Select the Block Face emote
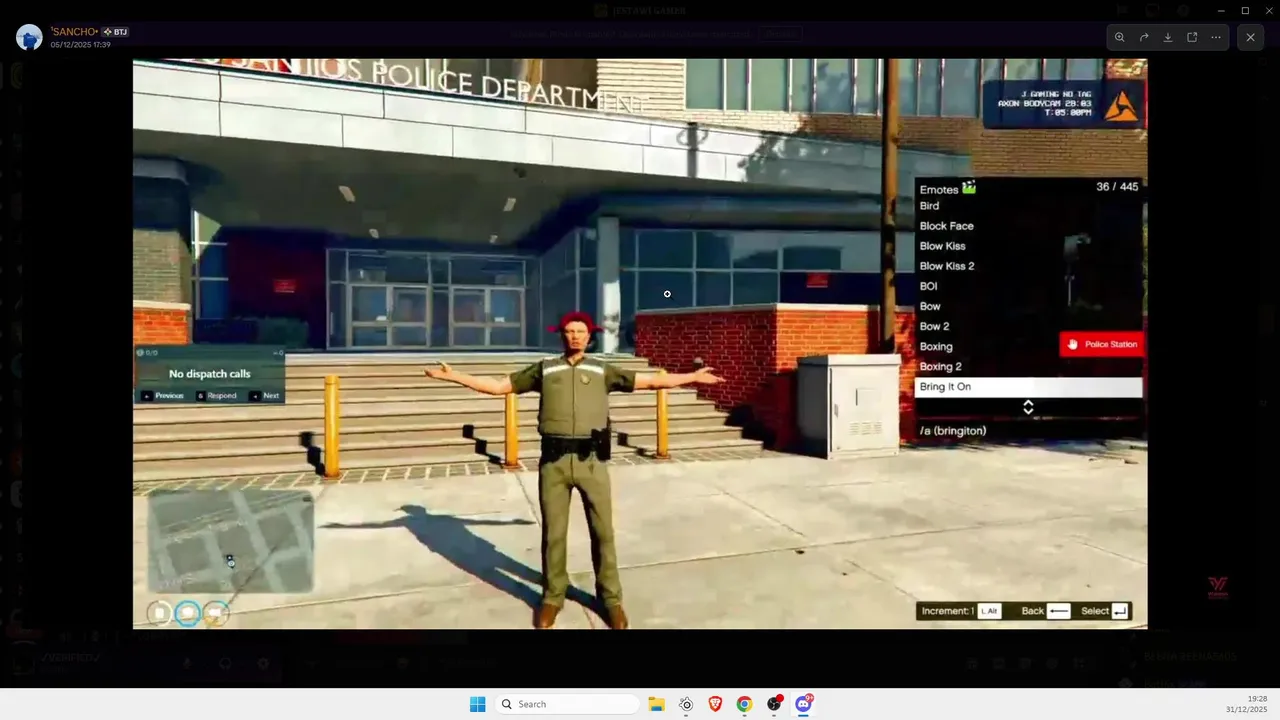1280x720 pixels. click(1028, 226)
